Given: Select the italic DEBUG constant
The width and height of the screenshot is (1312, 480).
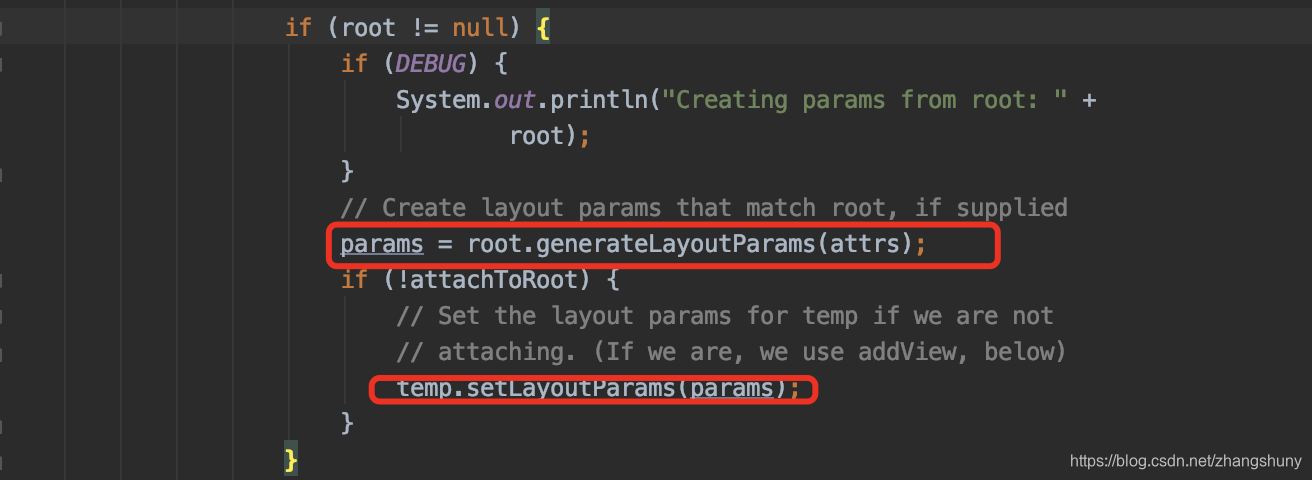Looking at the screenshot, I should click(x=430, y=64).
